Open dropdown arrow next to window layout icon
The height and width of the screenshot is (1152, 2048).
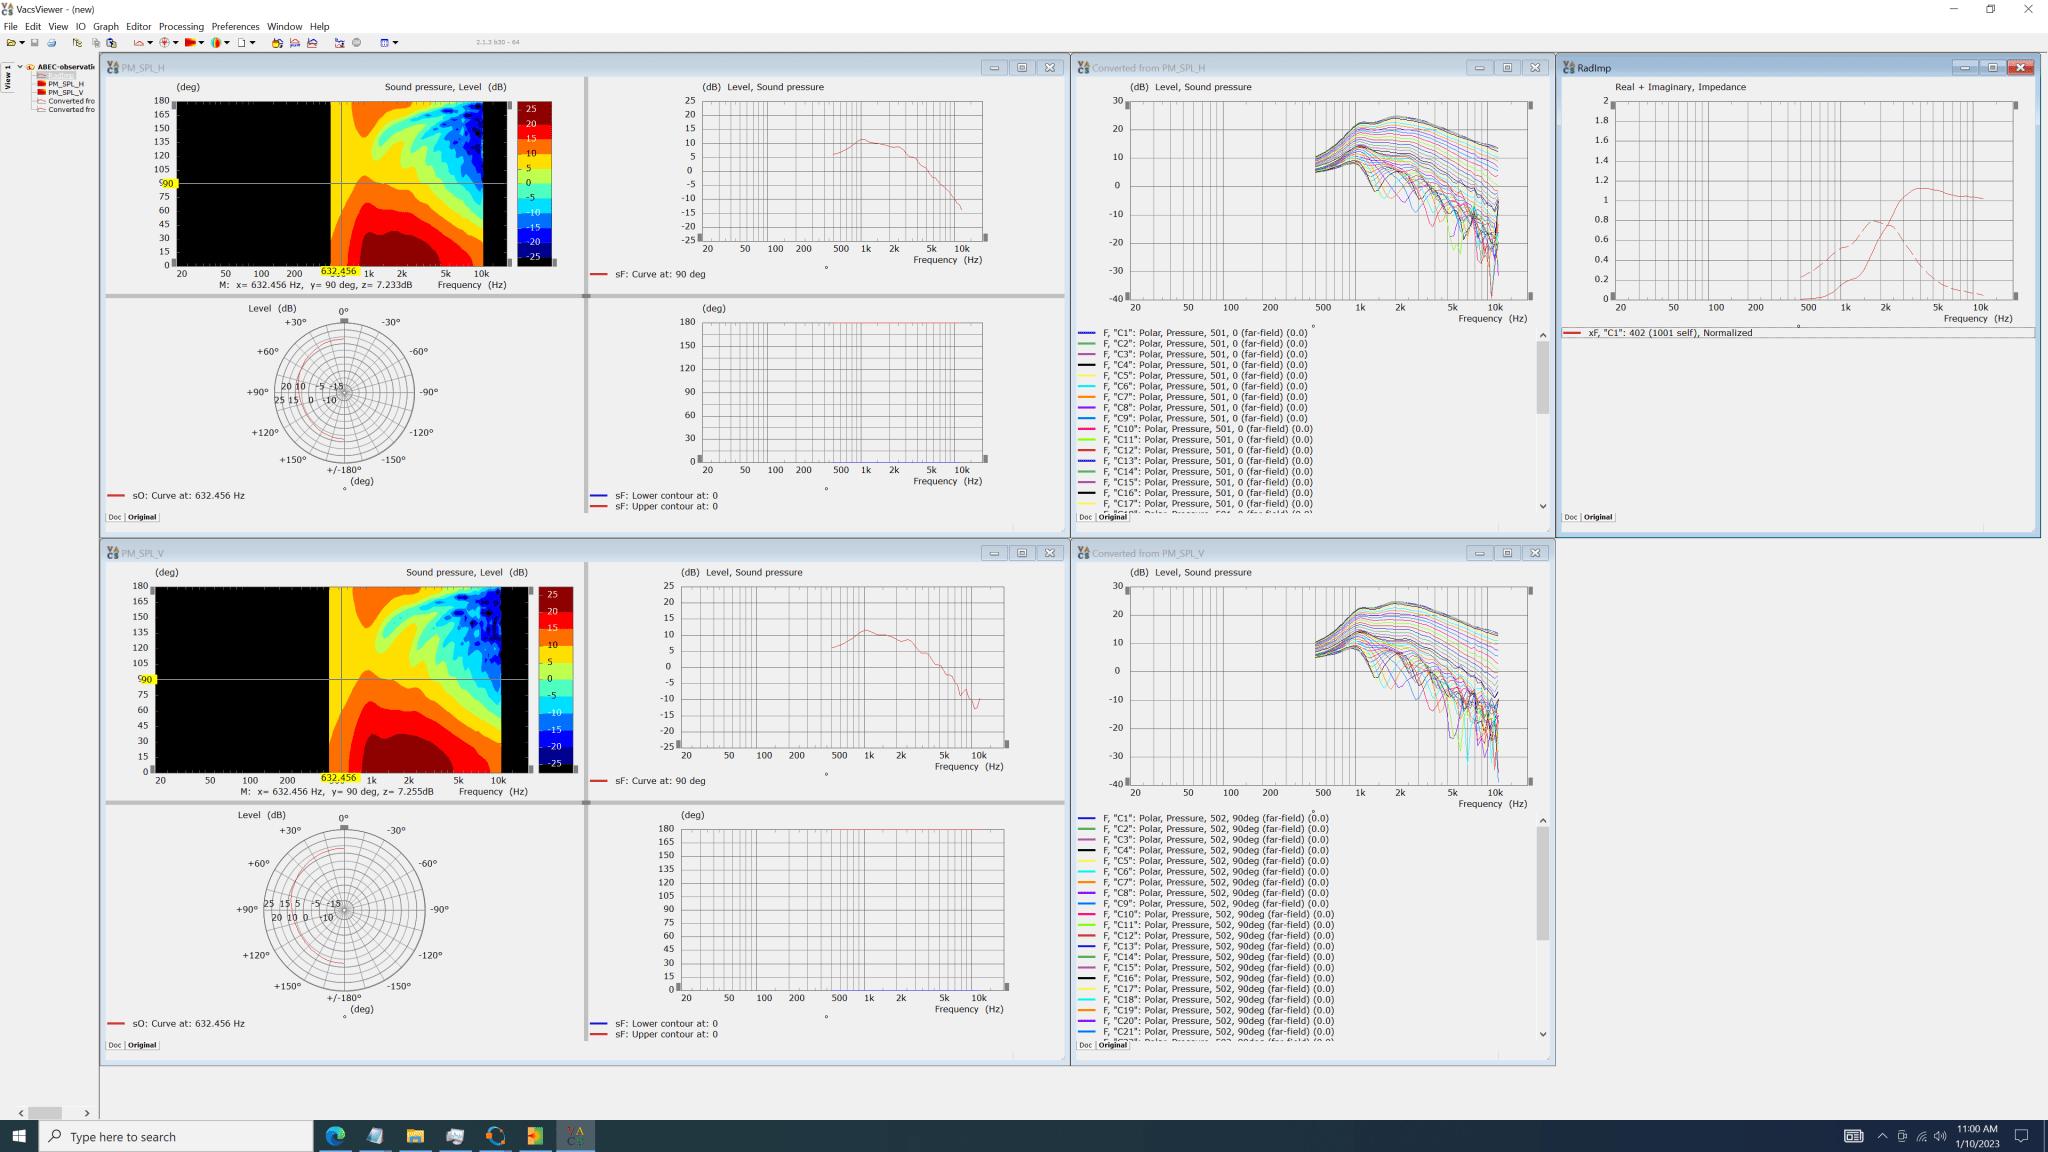pyautogui.click(x=395, y=43)
